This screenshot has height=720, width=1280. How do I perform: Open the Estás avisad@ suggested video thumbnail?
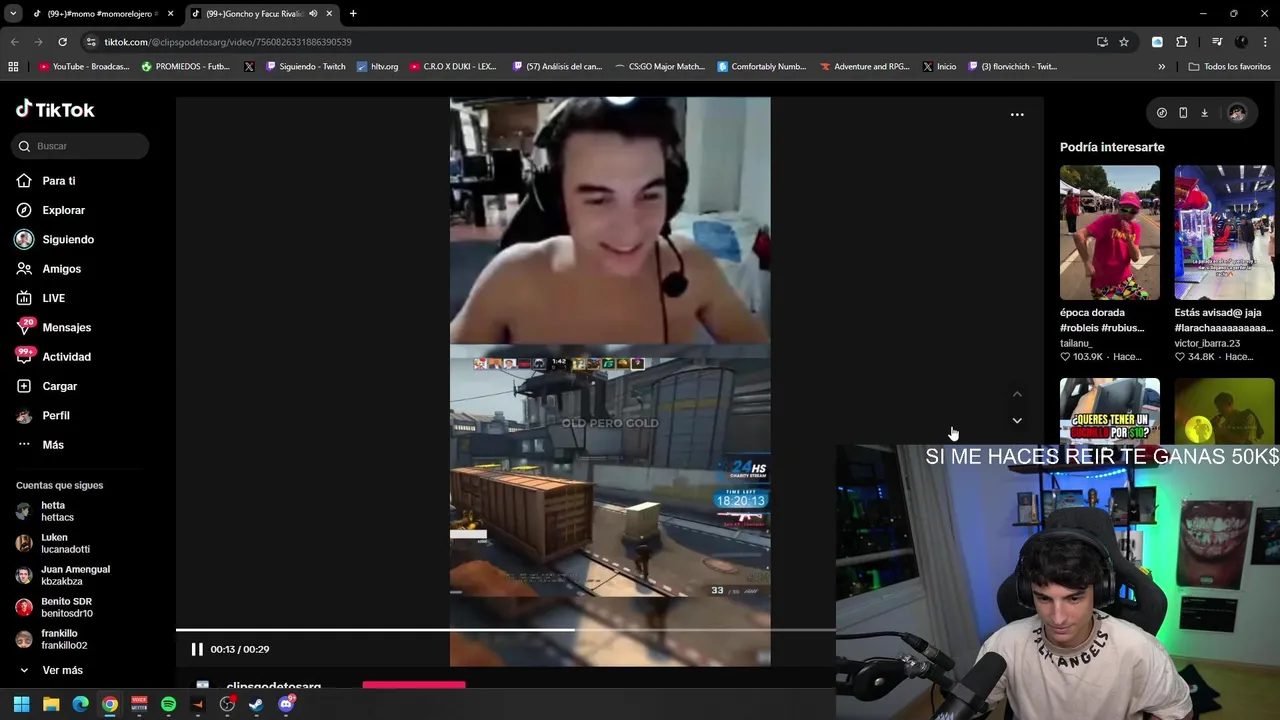1224,233
